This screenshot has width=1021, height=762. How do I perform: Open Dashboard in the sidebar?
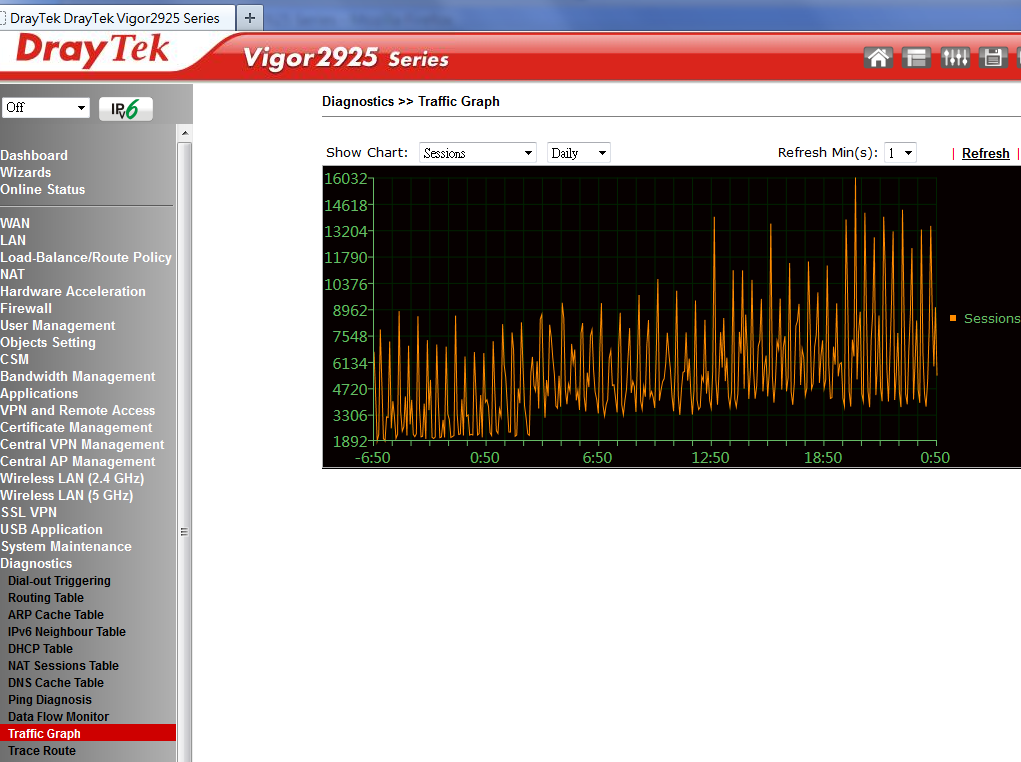[x=34, y=156]
